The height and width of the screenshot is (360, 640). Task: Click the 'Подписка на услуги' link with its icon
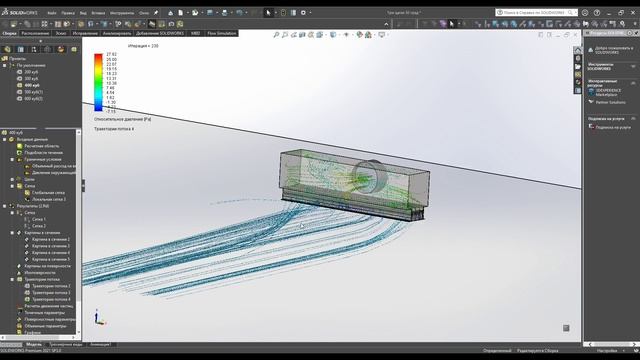(610, 127)
